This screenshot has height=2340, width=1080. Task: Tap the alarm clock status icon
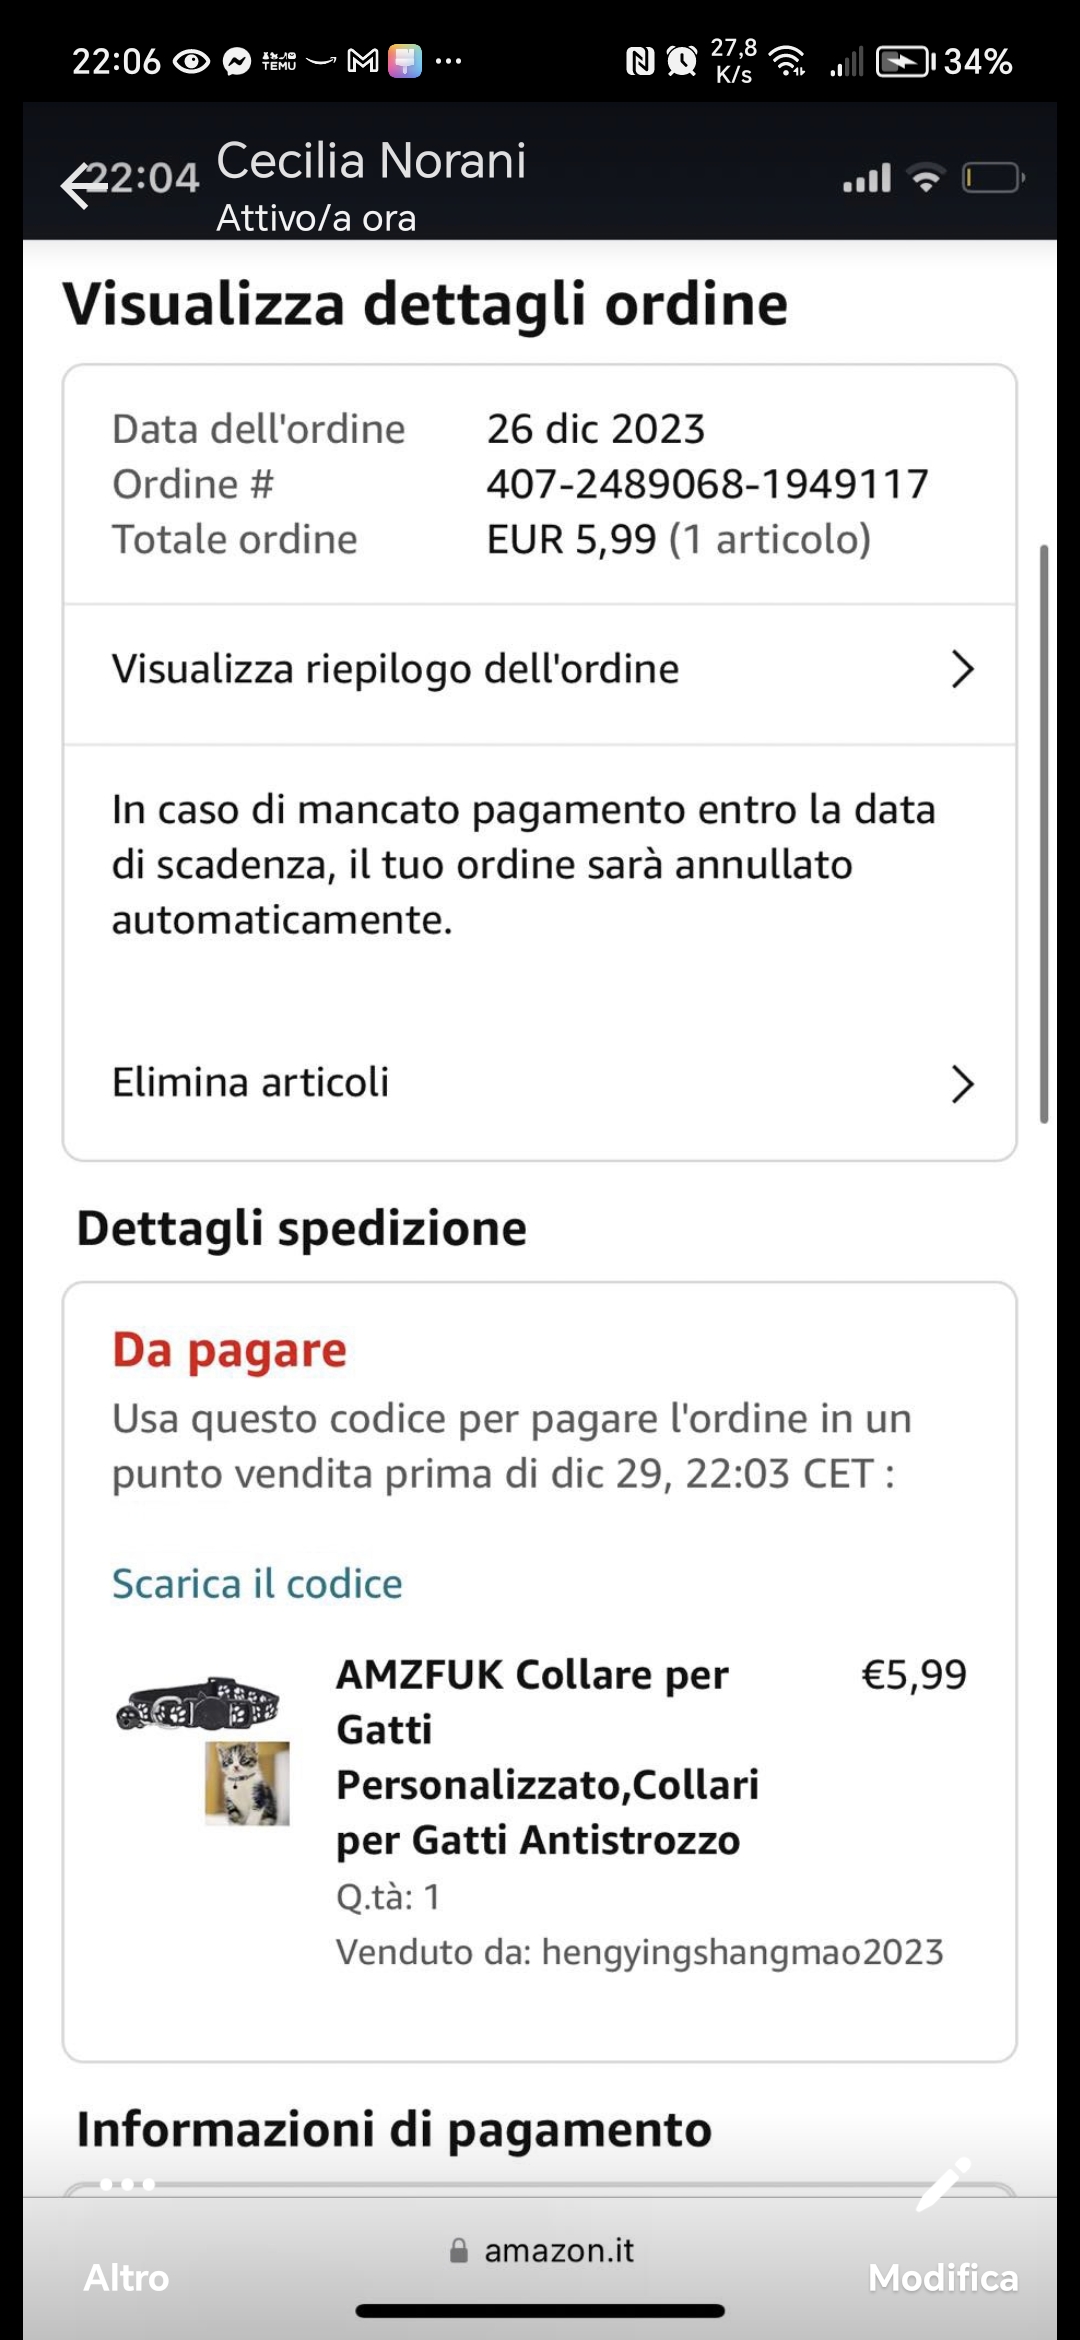[682, 62]
